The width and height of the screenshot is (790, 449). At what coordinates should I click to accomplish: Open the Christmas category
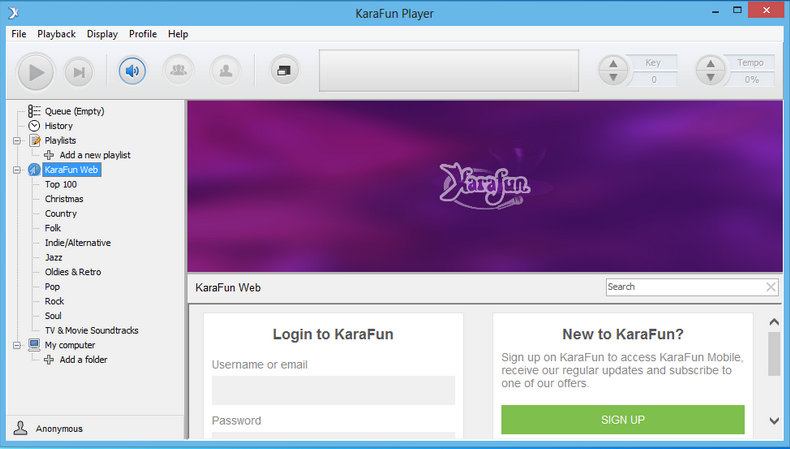[x=64, y=199]
